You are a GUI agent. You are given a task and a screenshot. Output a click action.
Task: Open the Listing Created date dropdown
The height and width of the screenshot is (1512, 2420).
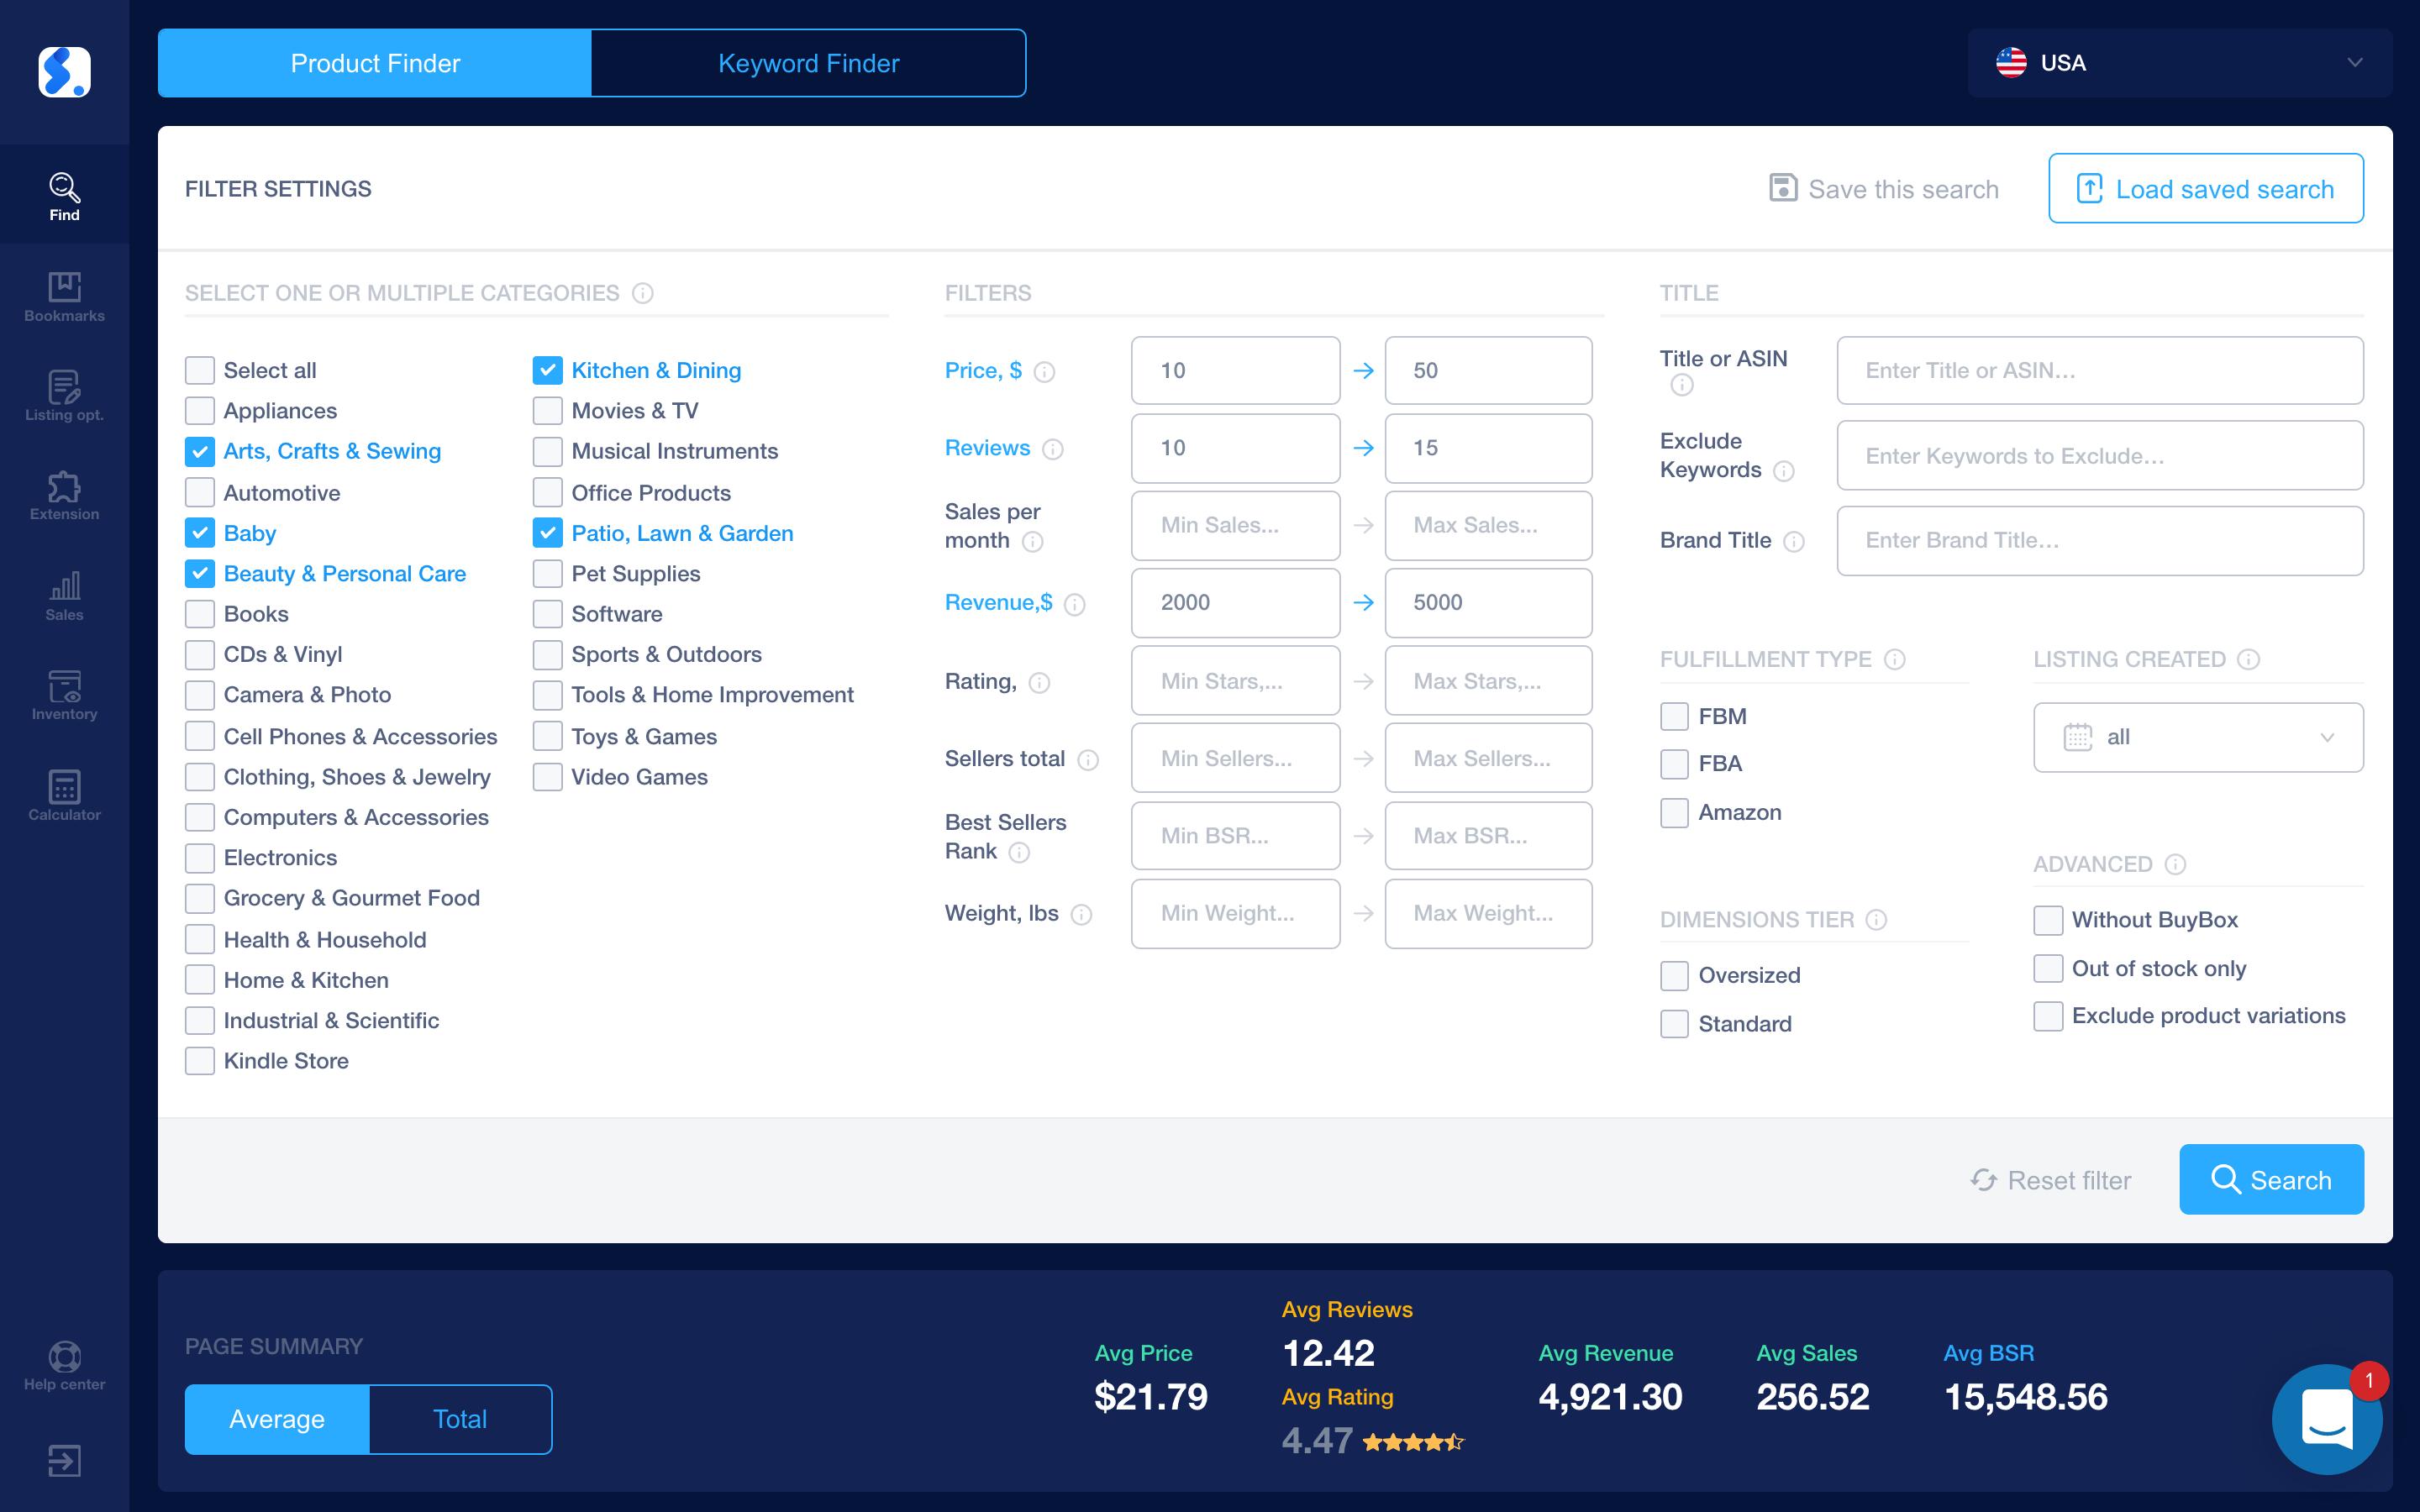click(2198, 738)
